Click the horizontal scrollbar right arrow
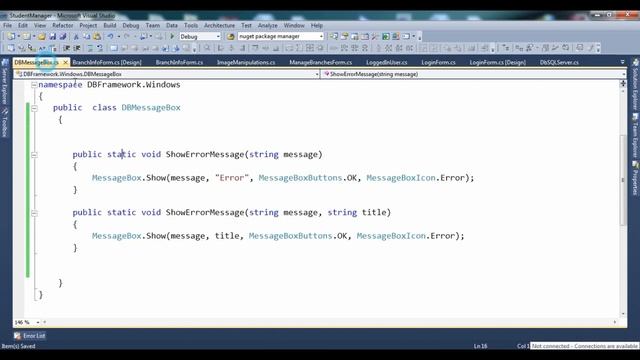 coord(615,322)
